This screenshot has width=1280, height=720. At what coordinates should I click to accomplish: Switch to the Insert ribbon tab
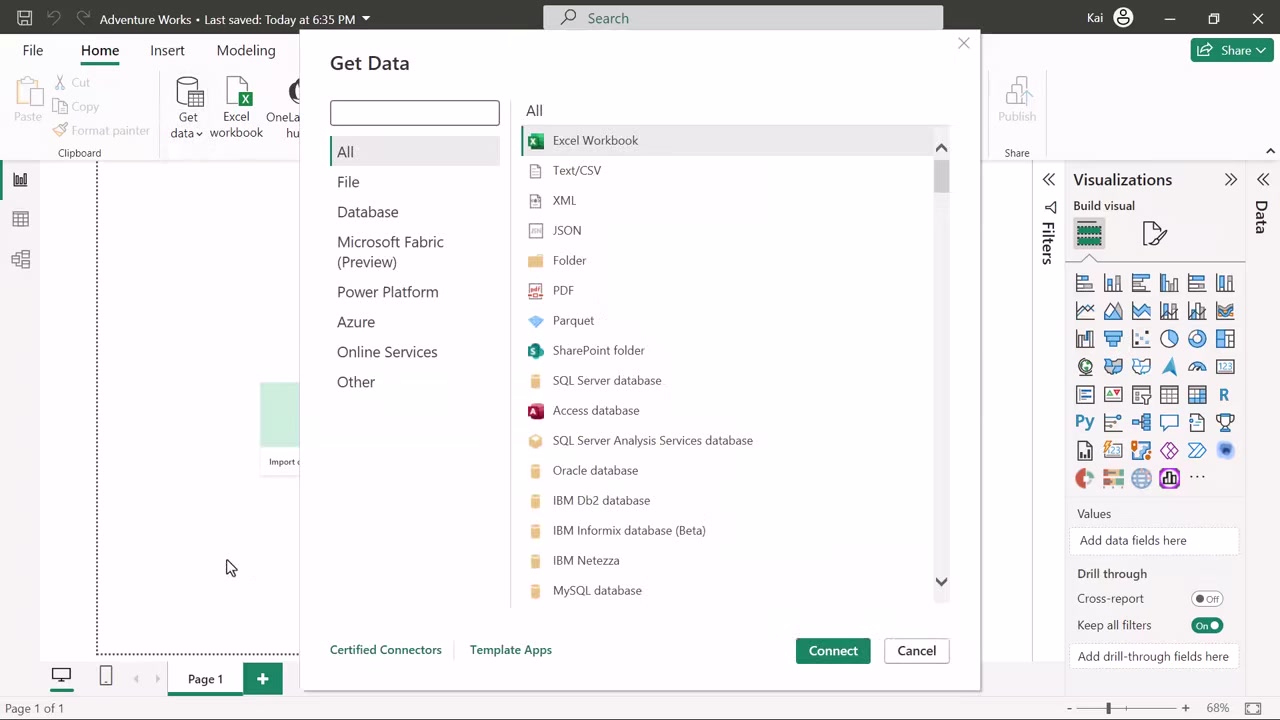167,50
